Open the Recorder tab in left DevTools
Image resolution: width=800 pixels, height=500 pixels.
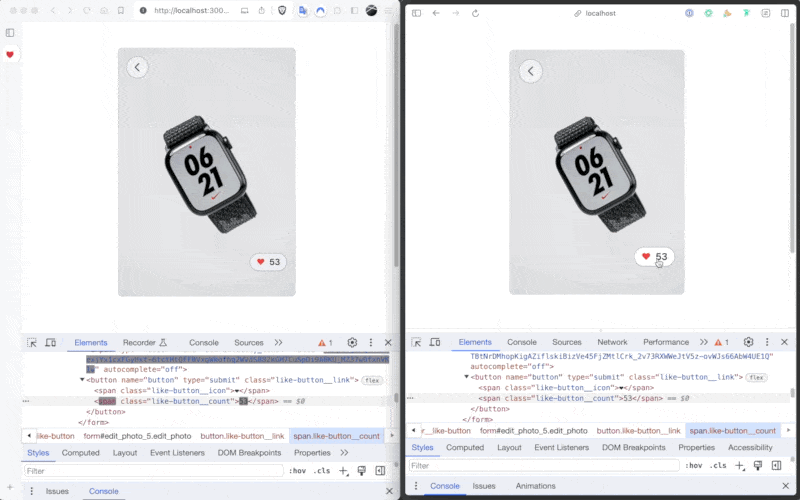pyautogui.click(x=144, y=342)
